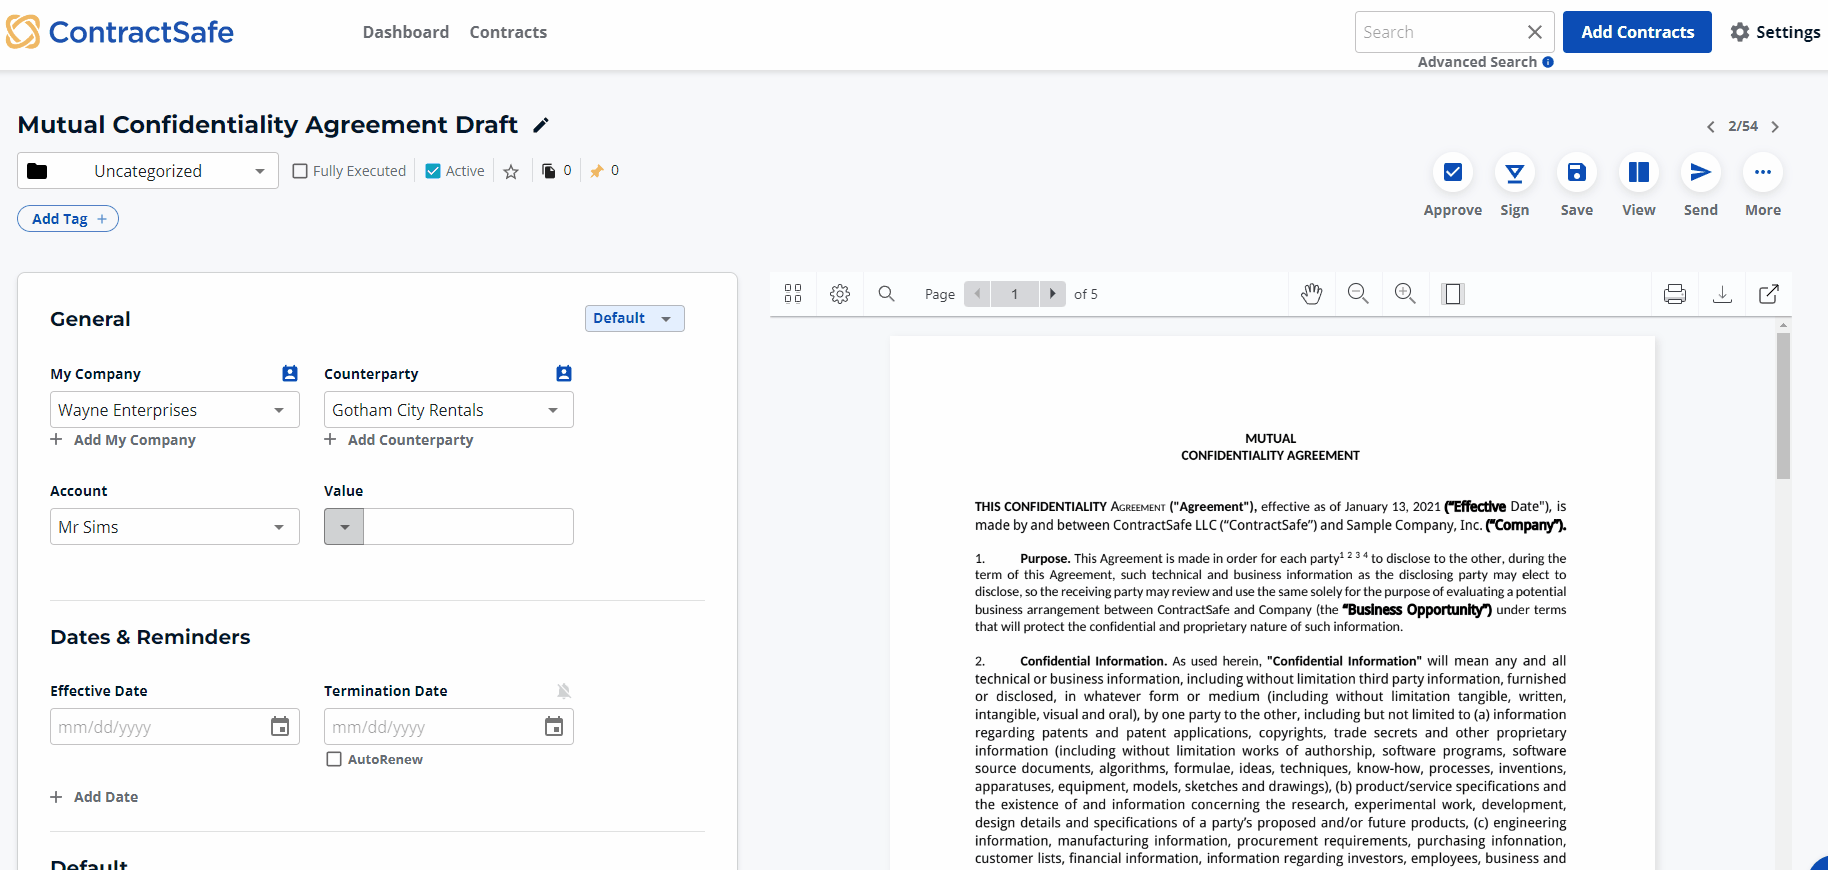Check the Fully Executed checkbox

300,171
